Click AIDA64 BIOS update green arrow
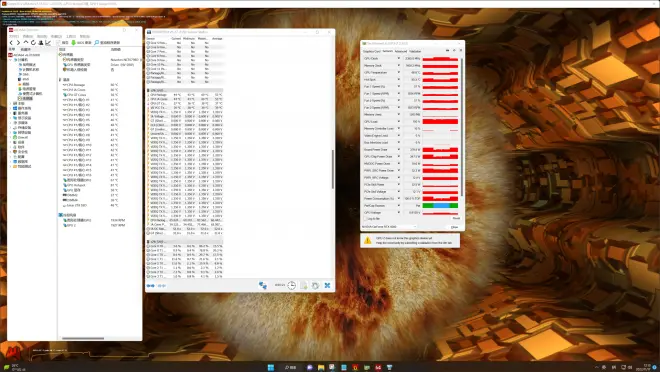Viewport: 660px width, 372px height. [x=73, y=43]
